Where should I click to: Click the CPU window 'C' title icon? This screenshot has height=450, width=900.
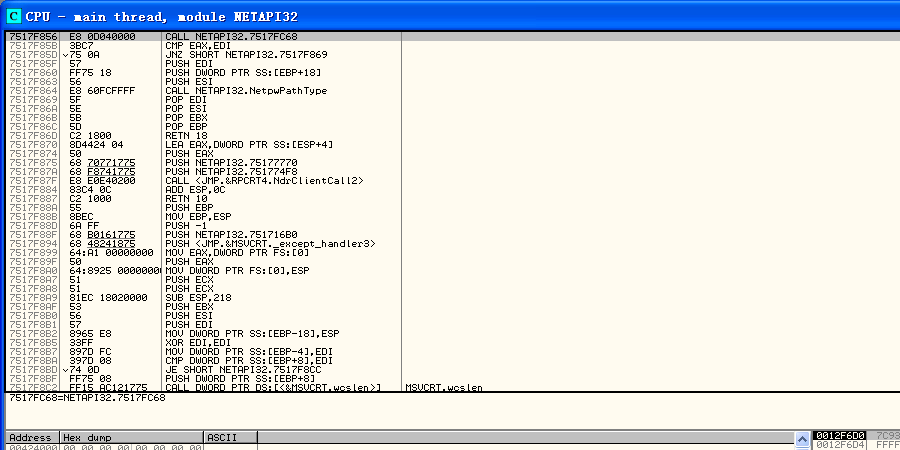[14, 16]
